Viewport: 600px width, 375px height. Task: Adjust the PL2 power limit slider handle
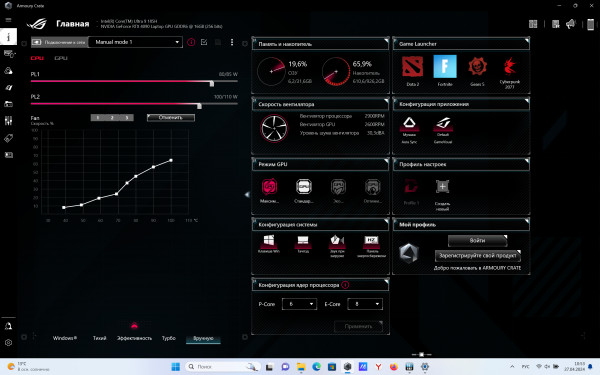(199, 106)
